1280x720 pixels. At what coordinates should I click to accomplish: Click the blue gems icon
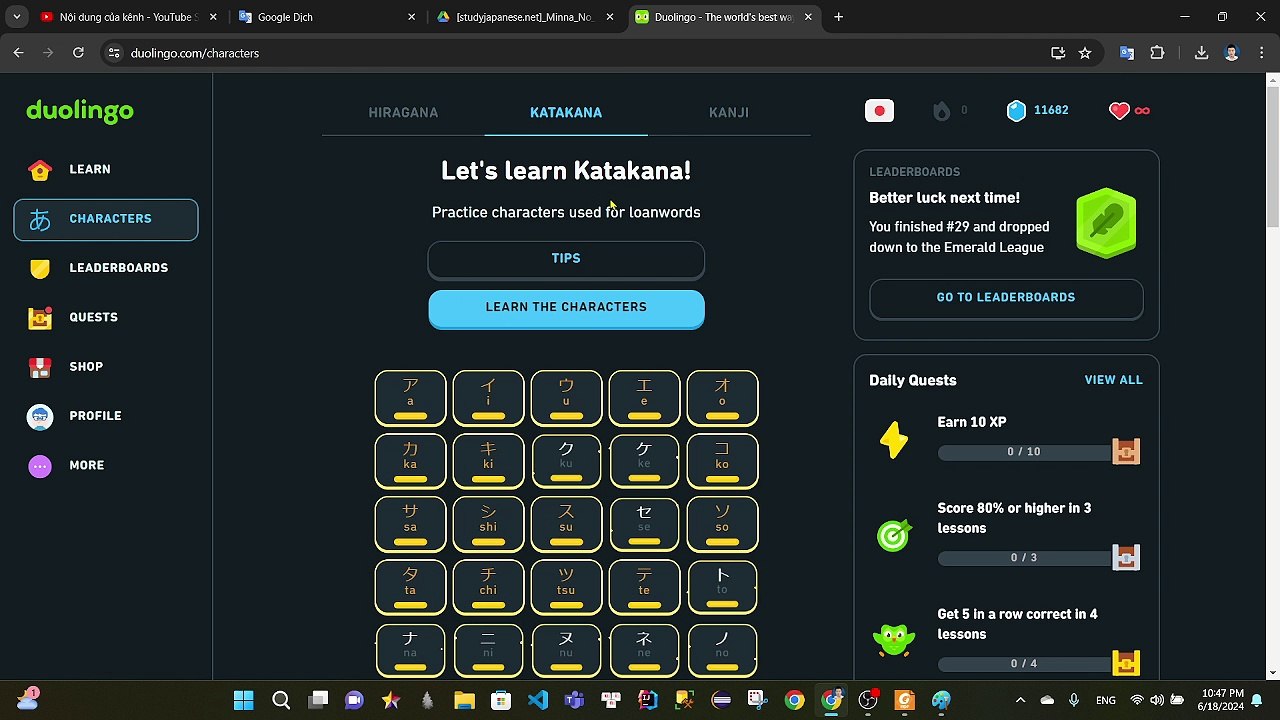[1016, 111]
